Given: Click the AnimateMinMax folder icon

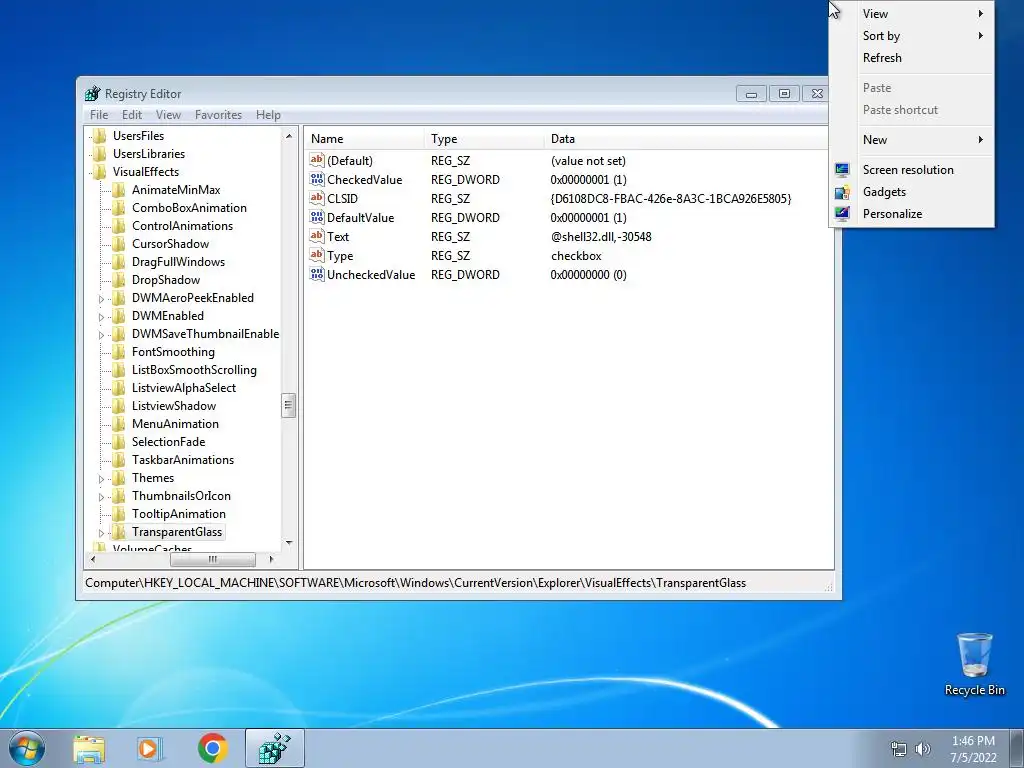Looking at the screenshot, I should pos(119,190).
